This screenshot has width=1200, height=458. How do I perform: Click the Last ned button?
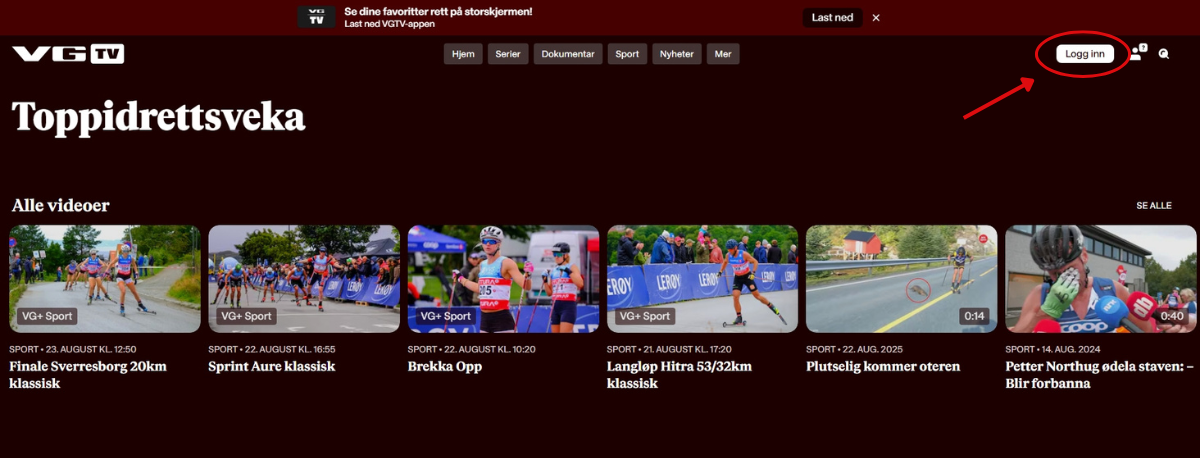pos(832,18)
